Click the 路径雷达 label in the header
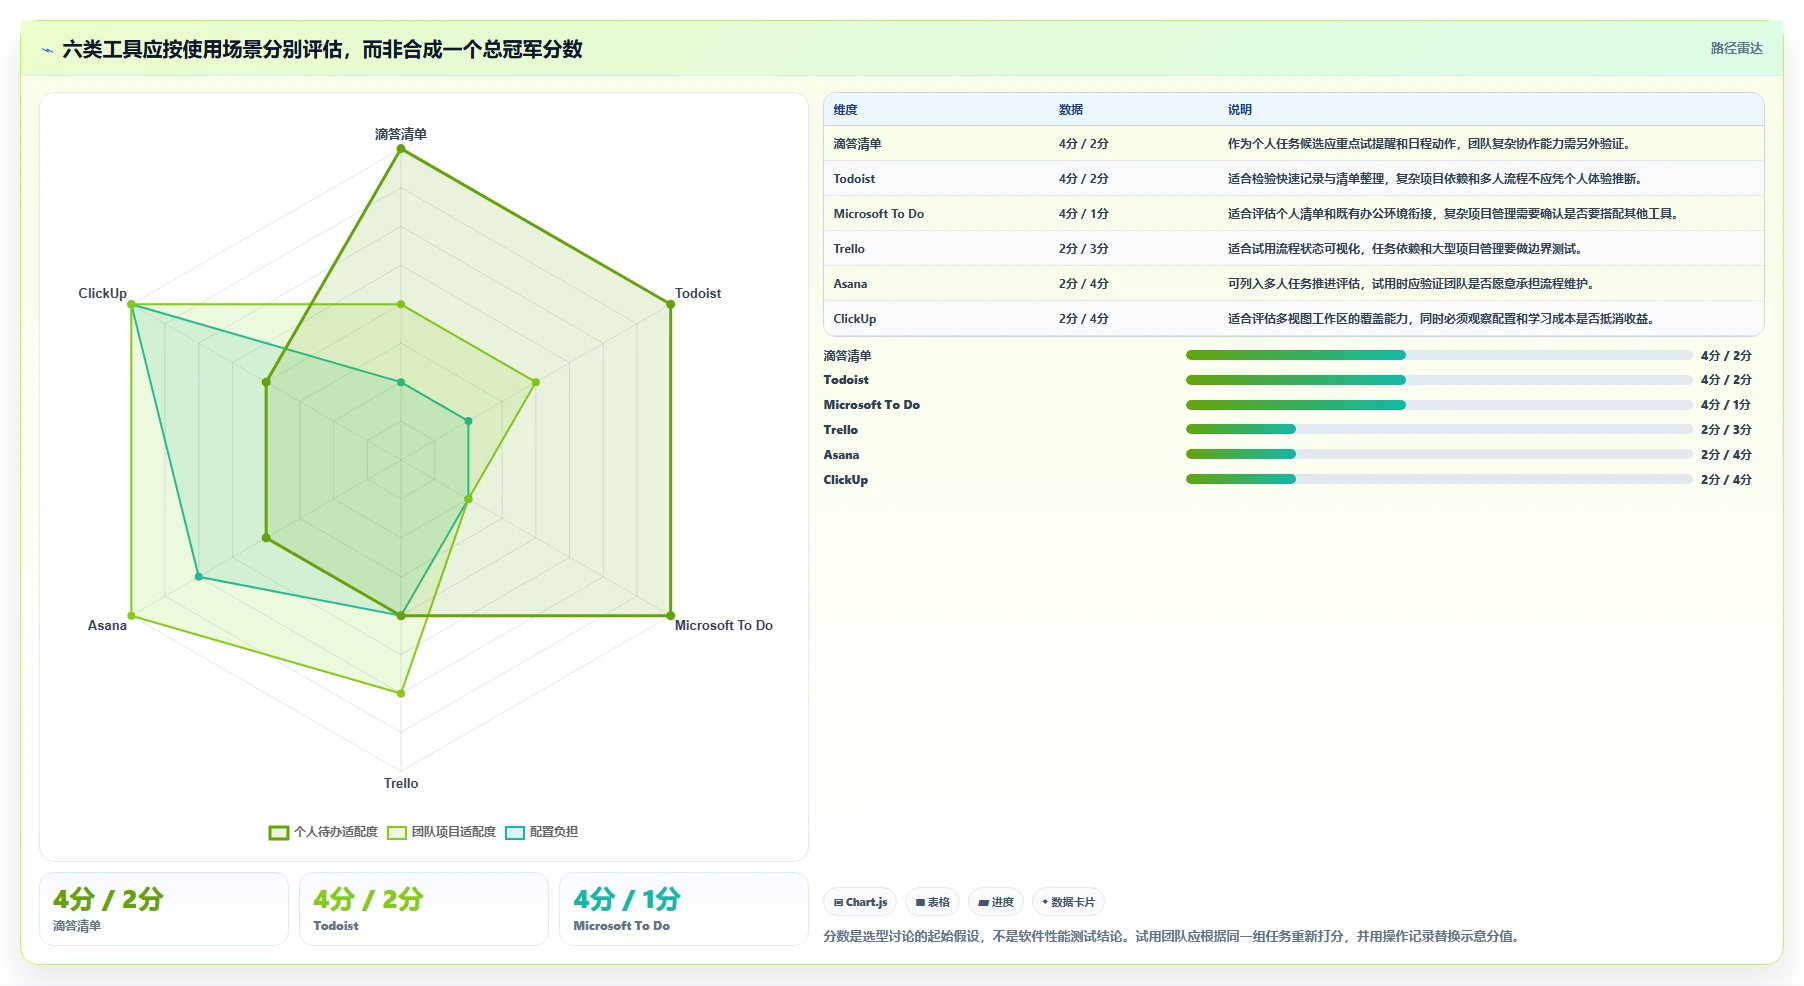 pos(1736,48)
